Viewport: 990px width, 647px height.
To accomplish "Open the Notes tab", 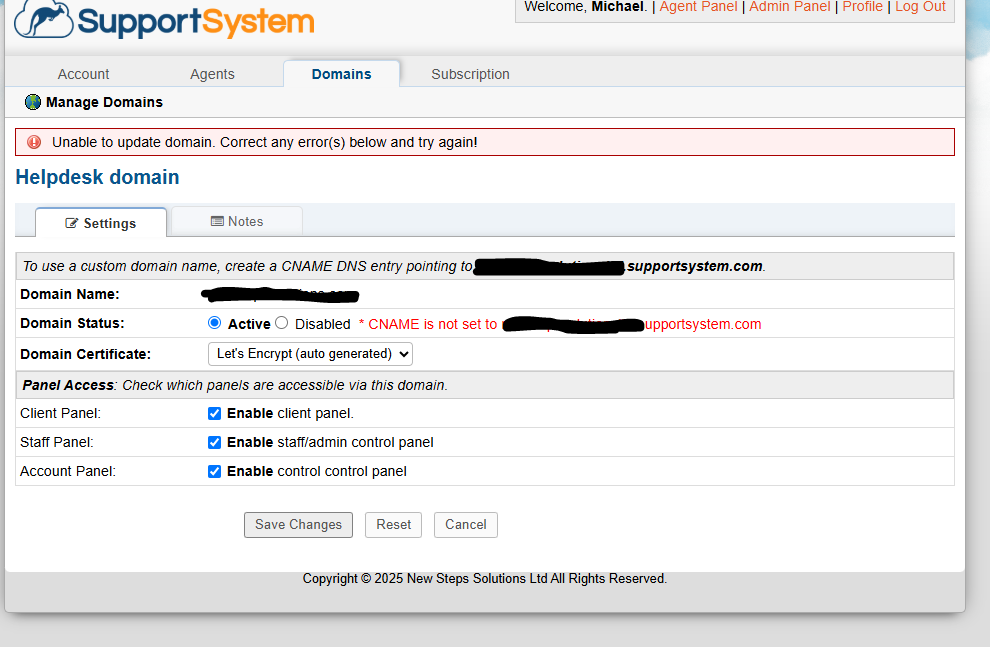I will tap(237, 221).
